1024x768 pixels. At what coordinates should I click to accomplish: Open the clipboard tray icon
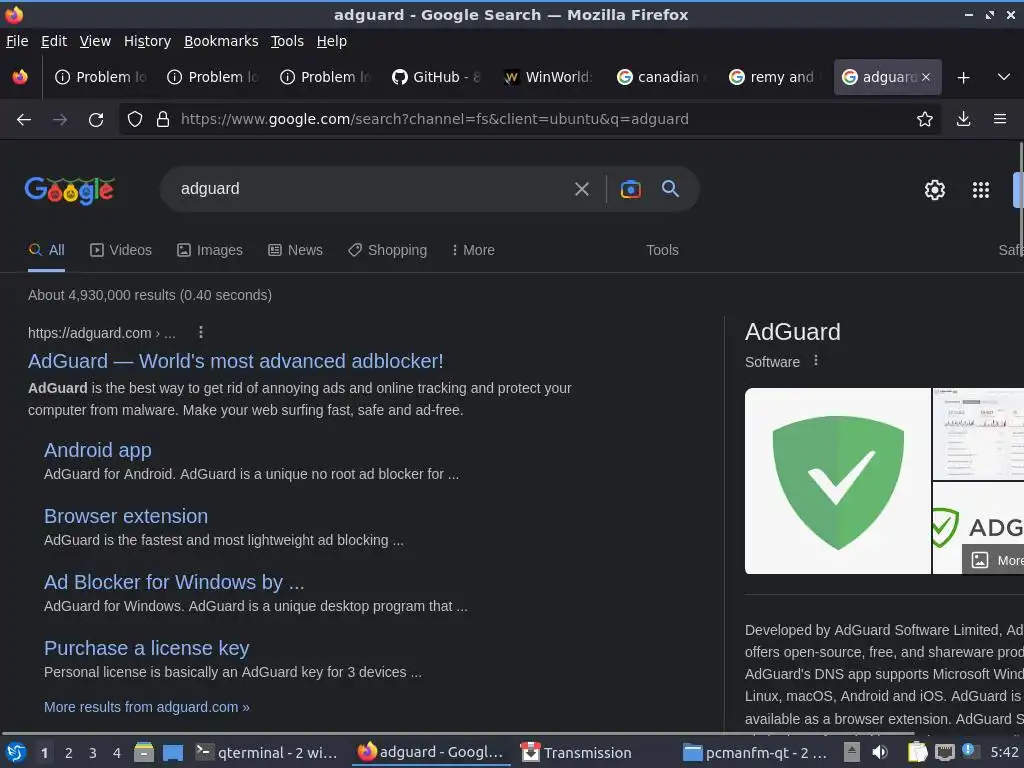click(918, 752)
